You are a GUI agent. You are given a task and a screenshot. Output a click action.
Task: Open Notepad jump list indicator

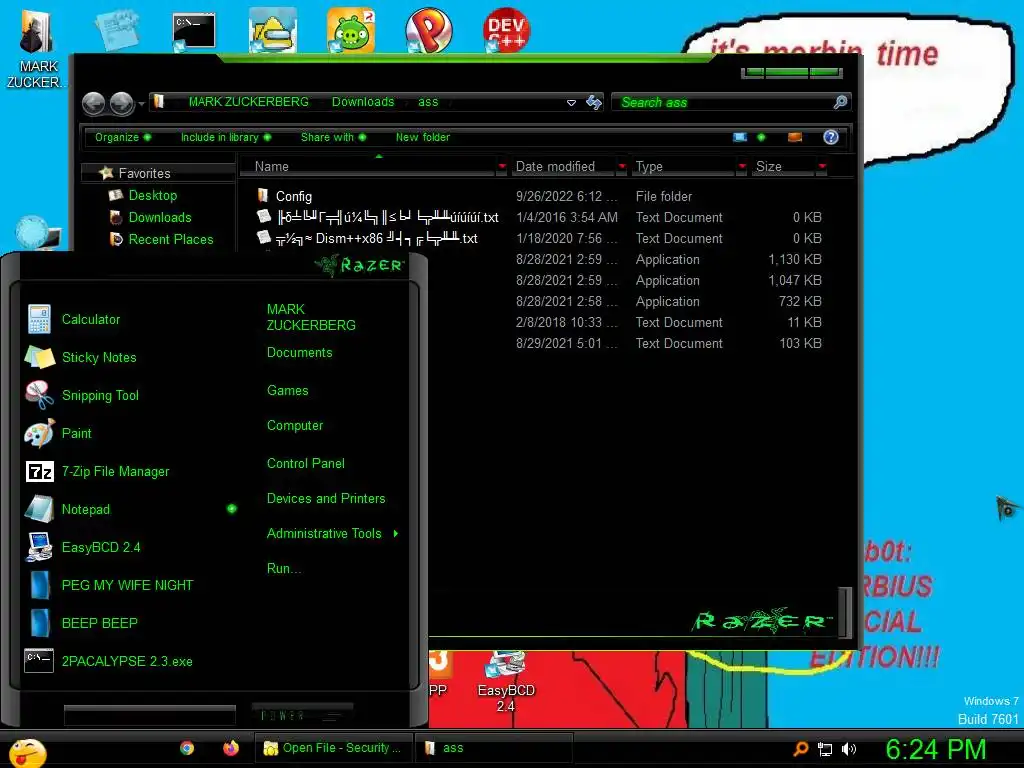pos(232,509)
